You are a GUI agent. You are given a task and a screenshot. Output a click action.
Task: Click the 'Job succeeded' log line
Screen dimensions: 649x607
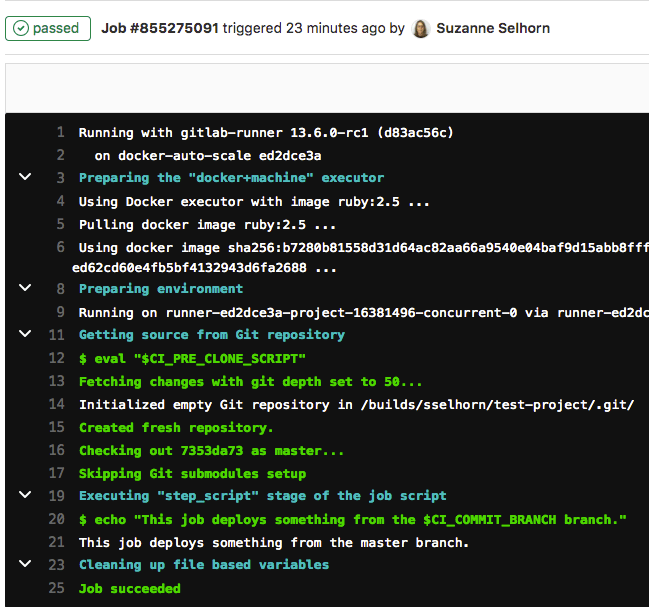[129, 589]
